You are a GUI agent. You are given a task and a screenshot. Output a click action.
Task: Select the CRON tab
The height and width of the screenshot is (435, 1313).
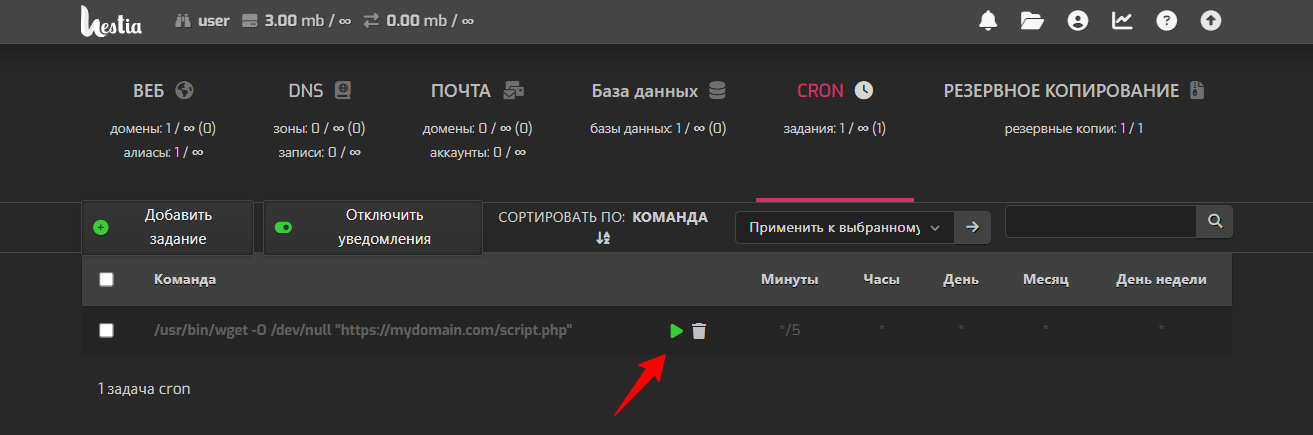pos(835,91)
